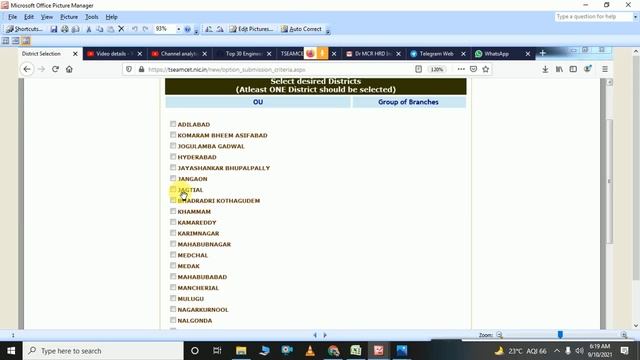Click browser hamburger menu icon
This screenshot has width=640, height=360.
pos(605,69)
